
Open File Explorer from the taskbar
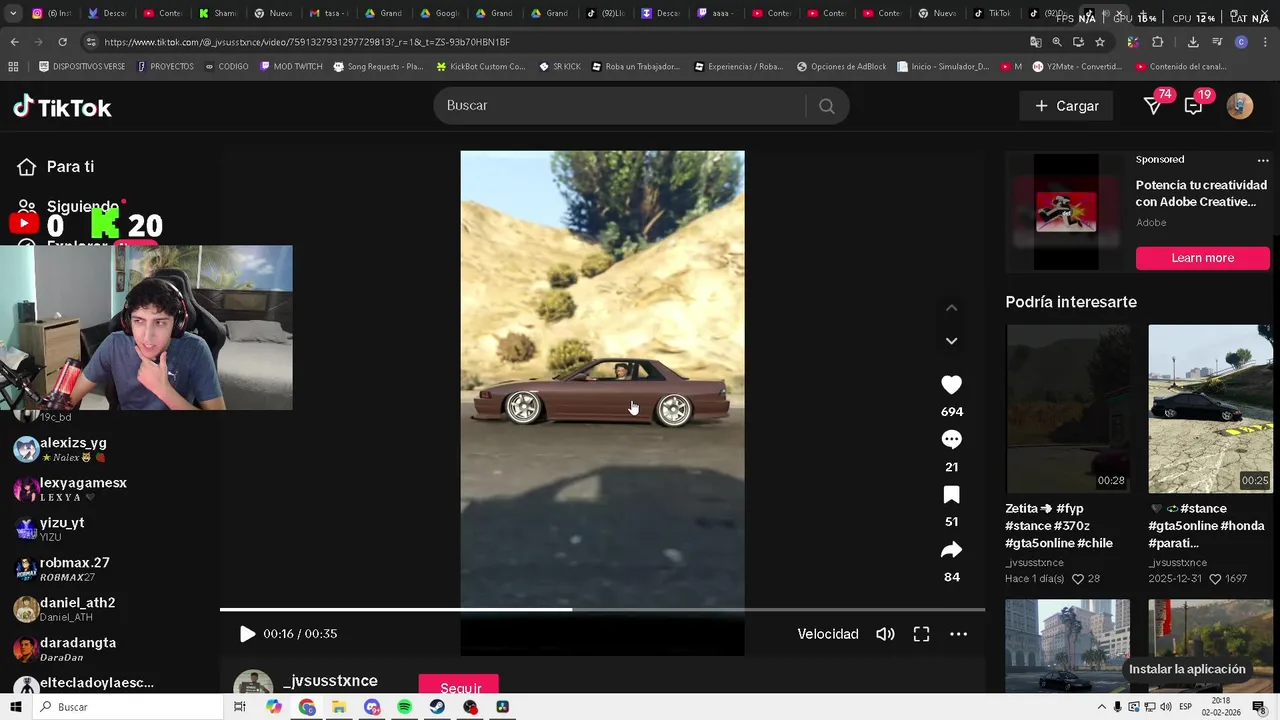pyautogui.click(x=339, y=707)
